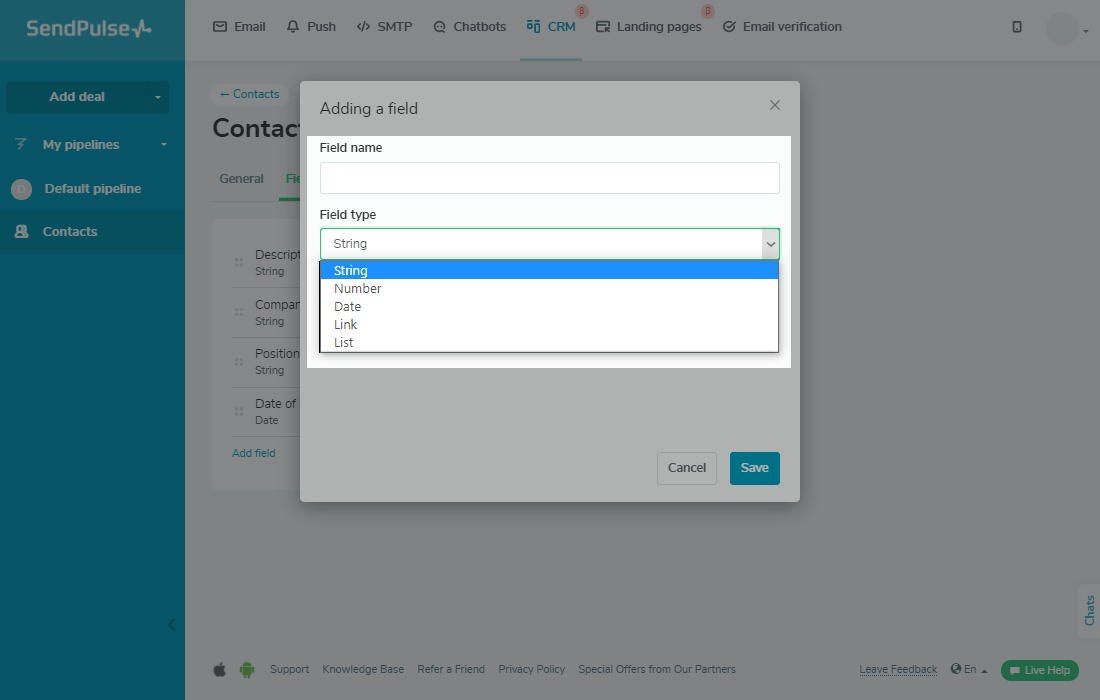
Task: Close the Adding a field dialog
Action: coord(775,105)
